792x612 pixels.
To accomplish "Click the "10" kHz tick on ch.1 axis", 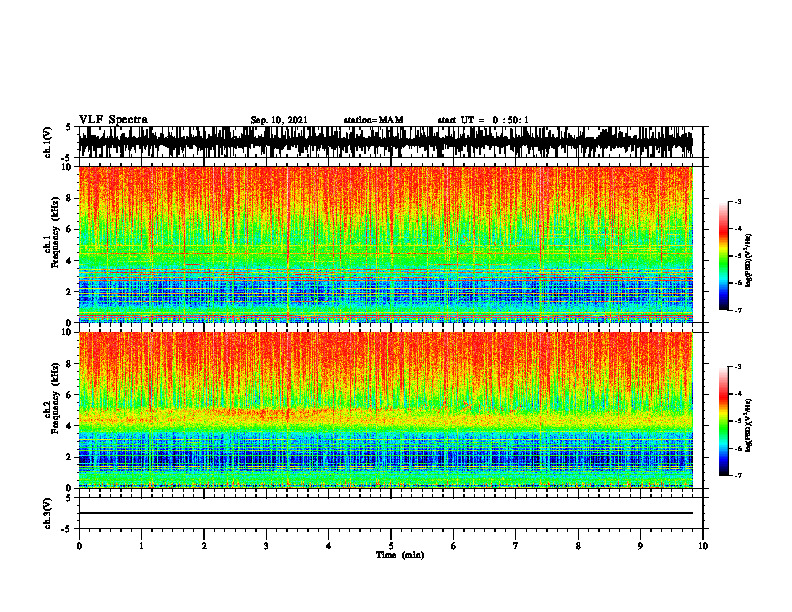I will 68,167.
